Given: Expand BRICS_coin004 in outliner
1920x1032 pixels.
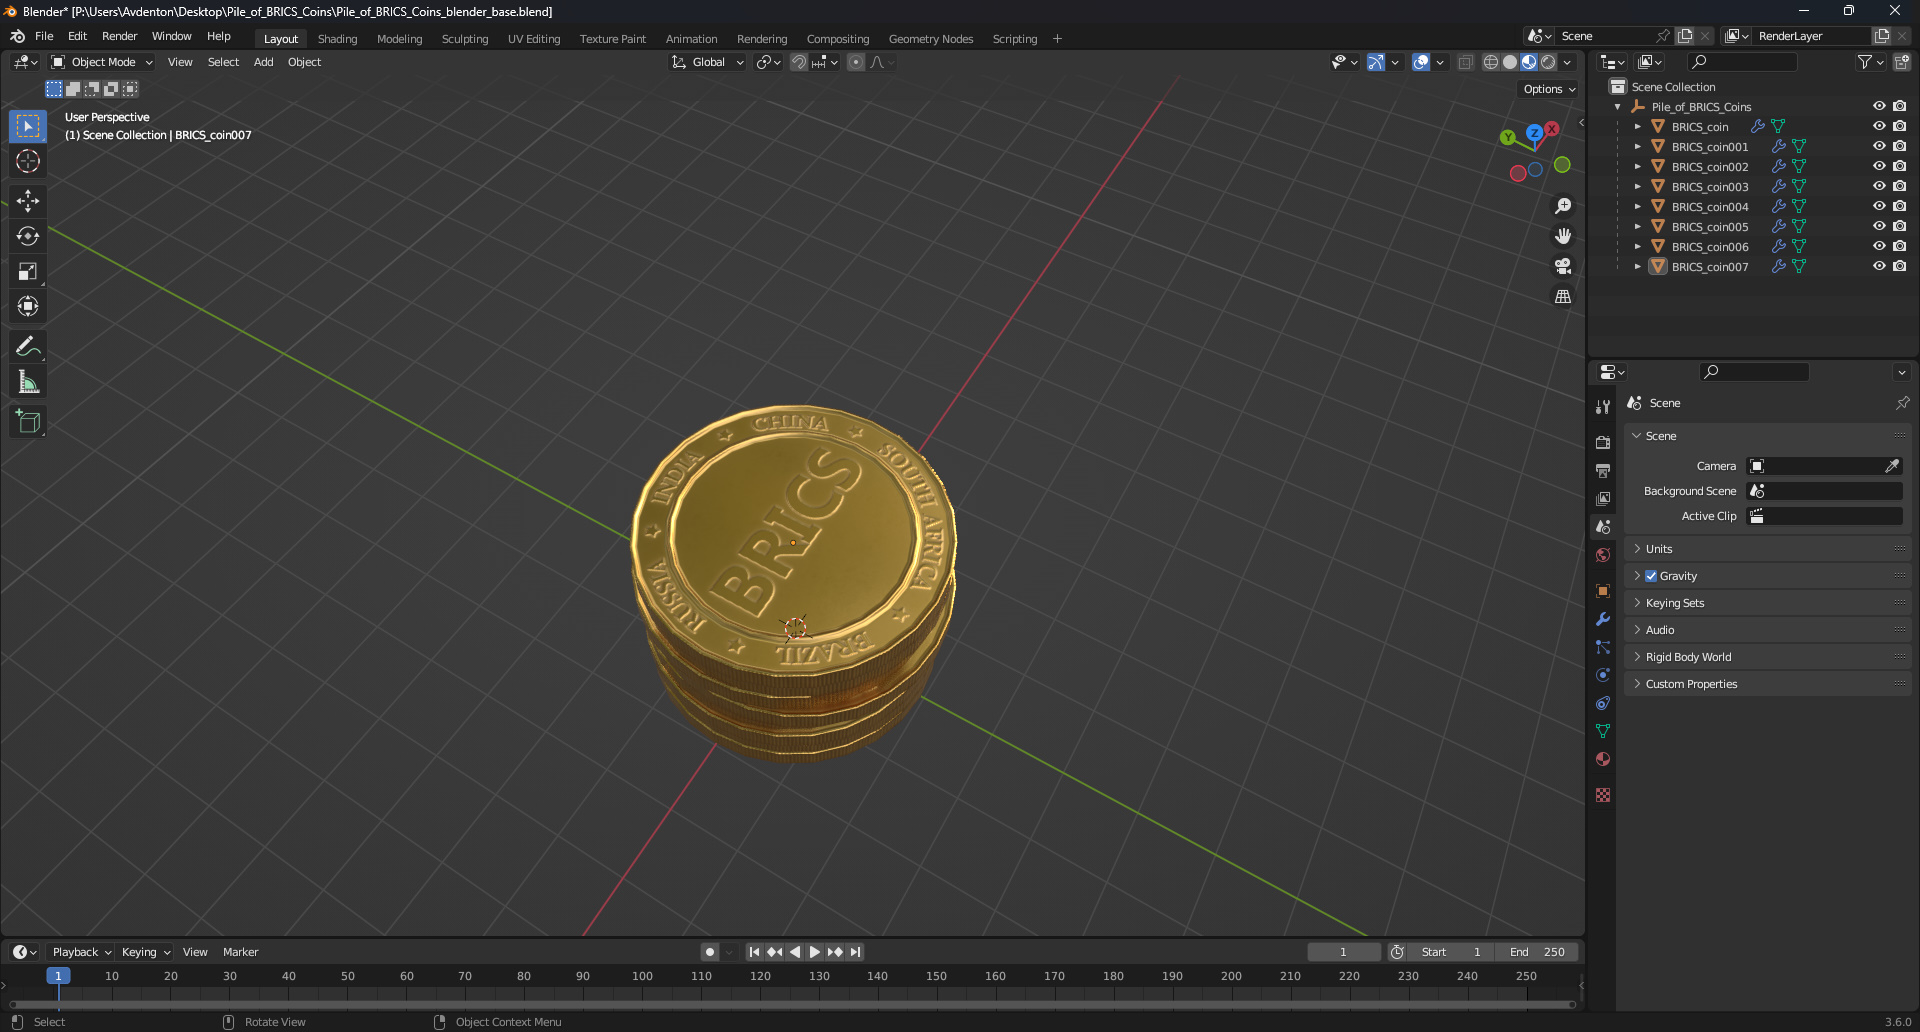Looking at the screenshot, I should [x=1637, y=206].
